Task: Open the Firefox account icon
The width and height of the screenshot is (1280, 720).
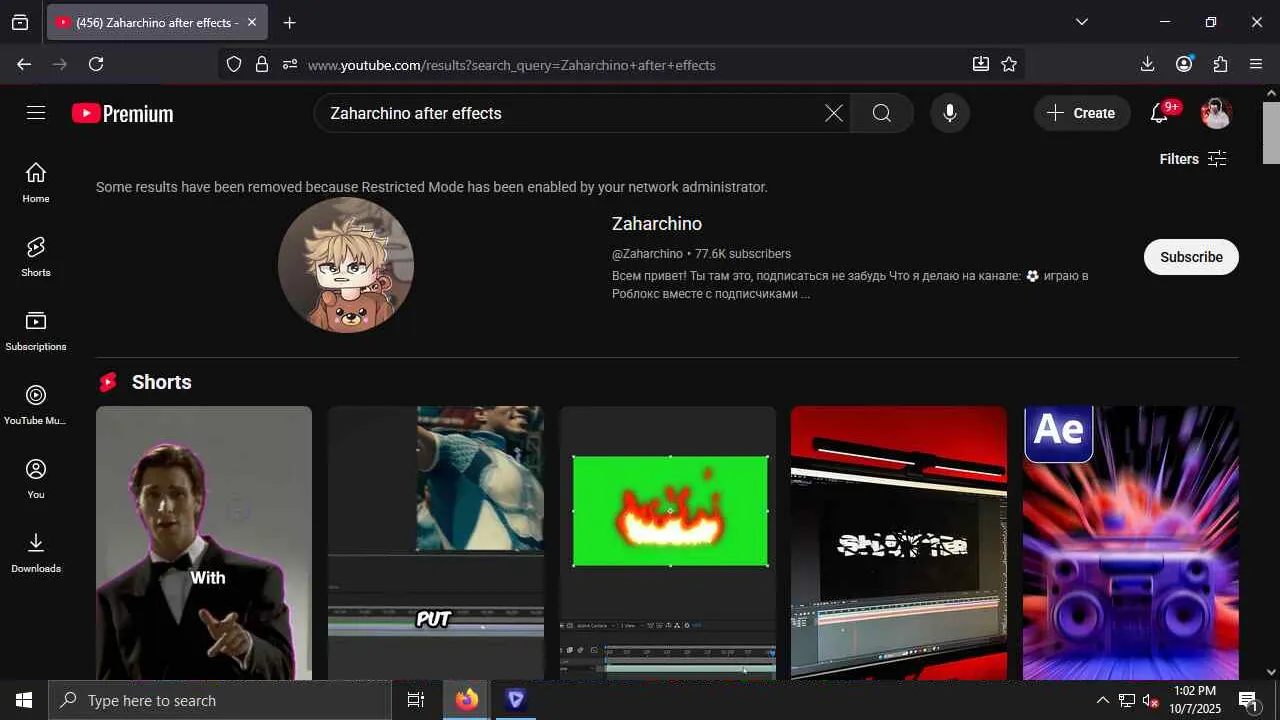Action: point(1184,64)
